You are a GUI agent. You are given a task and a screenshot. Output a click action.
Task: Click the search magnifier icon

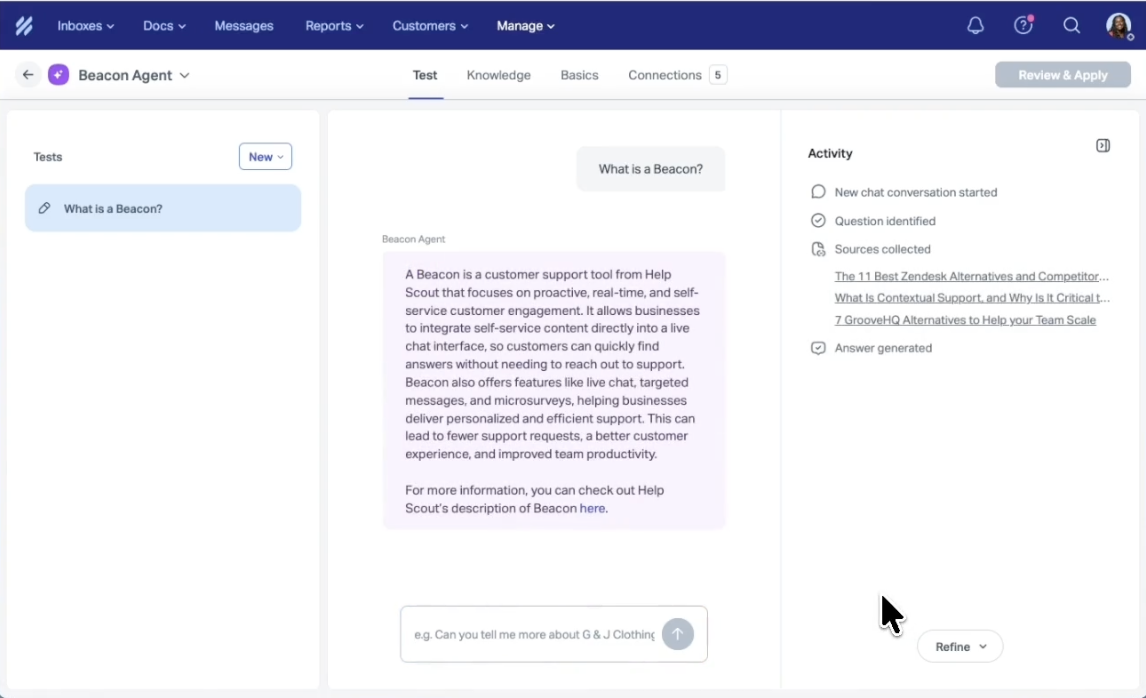[x=1071, y=26]
